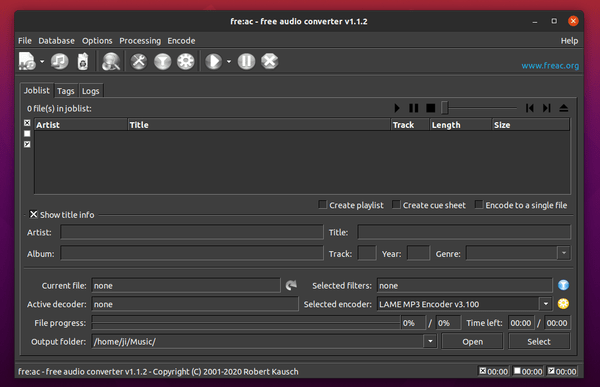The height and width of the screenshot is (387, 600).
Task: Toggle Show title info checkbox
Action: (x=34, y=214)
